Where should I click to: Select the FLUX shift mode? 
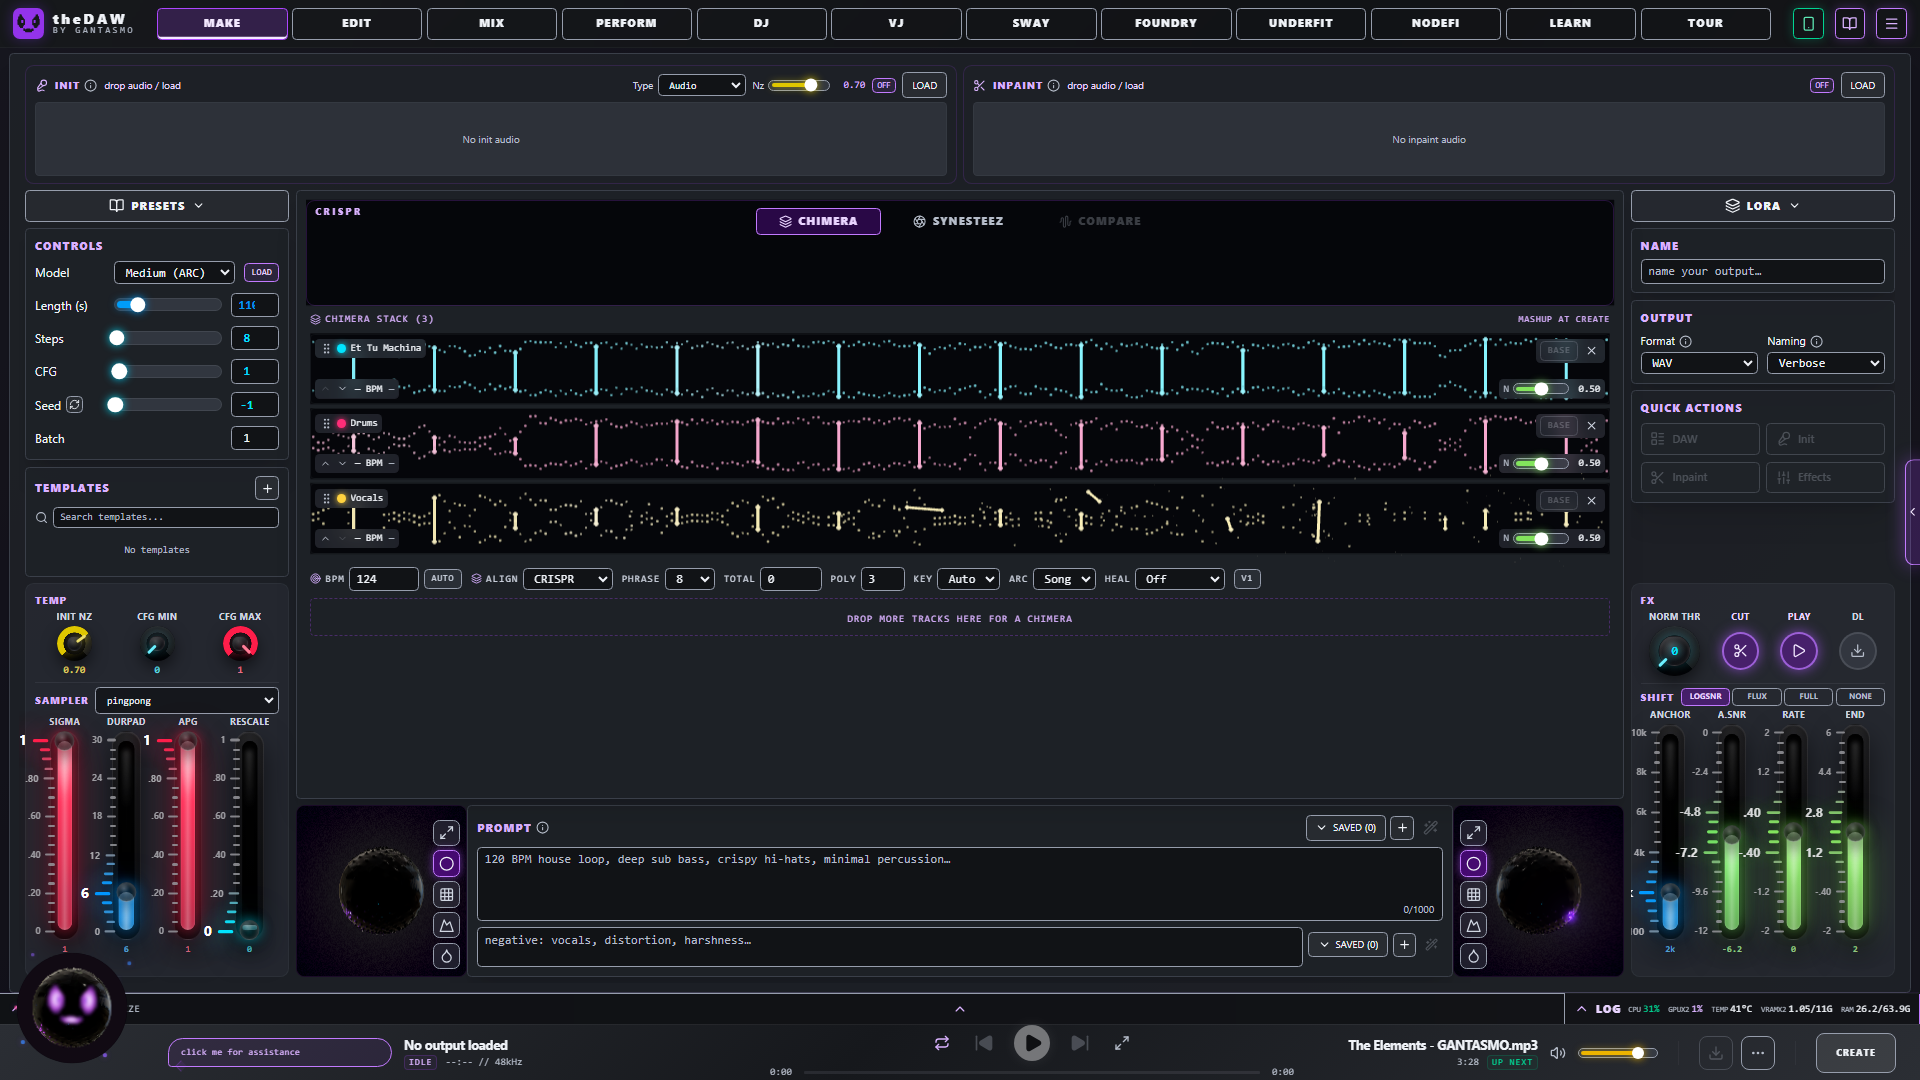1757,697
